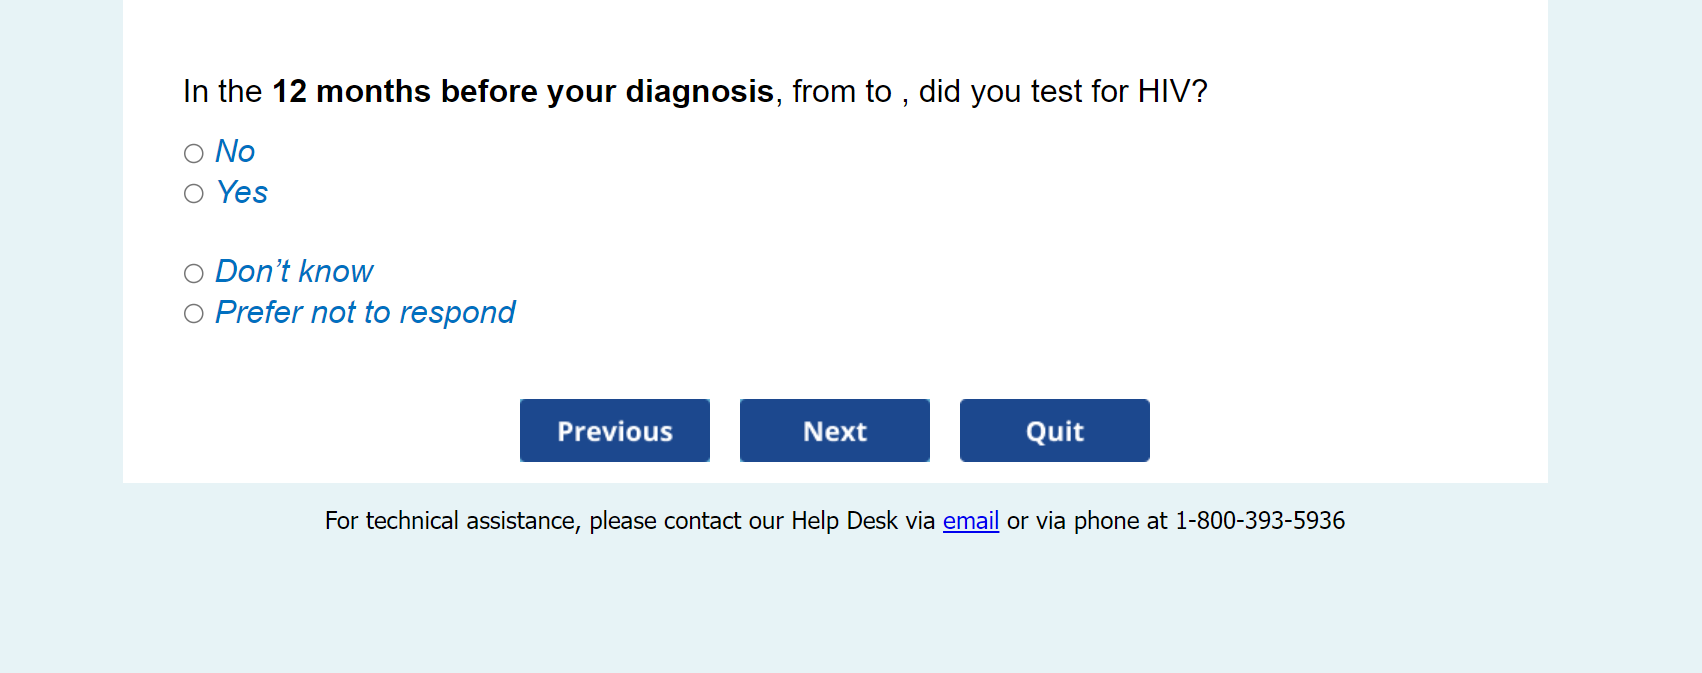Click the Help Desk phone number 1-800-393-5936
The height and width of the screenshot is (673, 1702).
[x=1260, y=521]
